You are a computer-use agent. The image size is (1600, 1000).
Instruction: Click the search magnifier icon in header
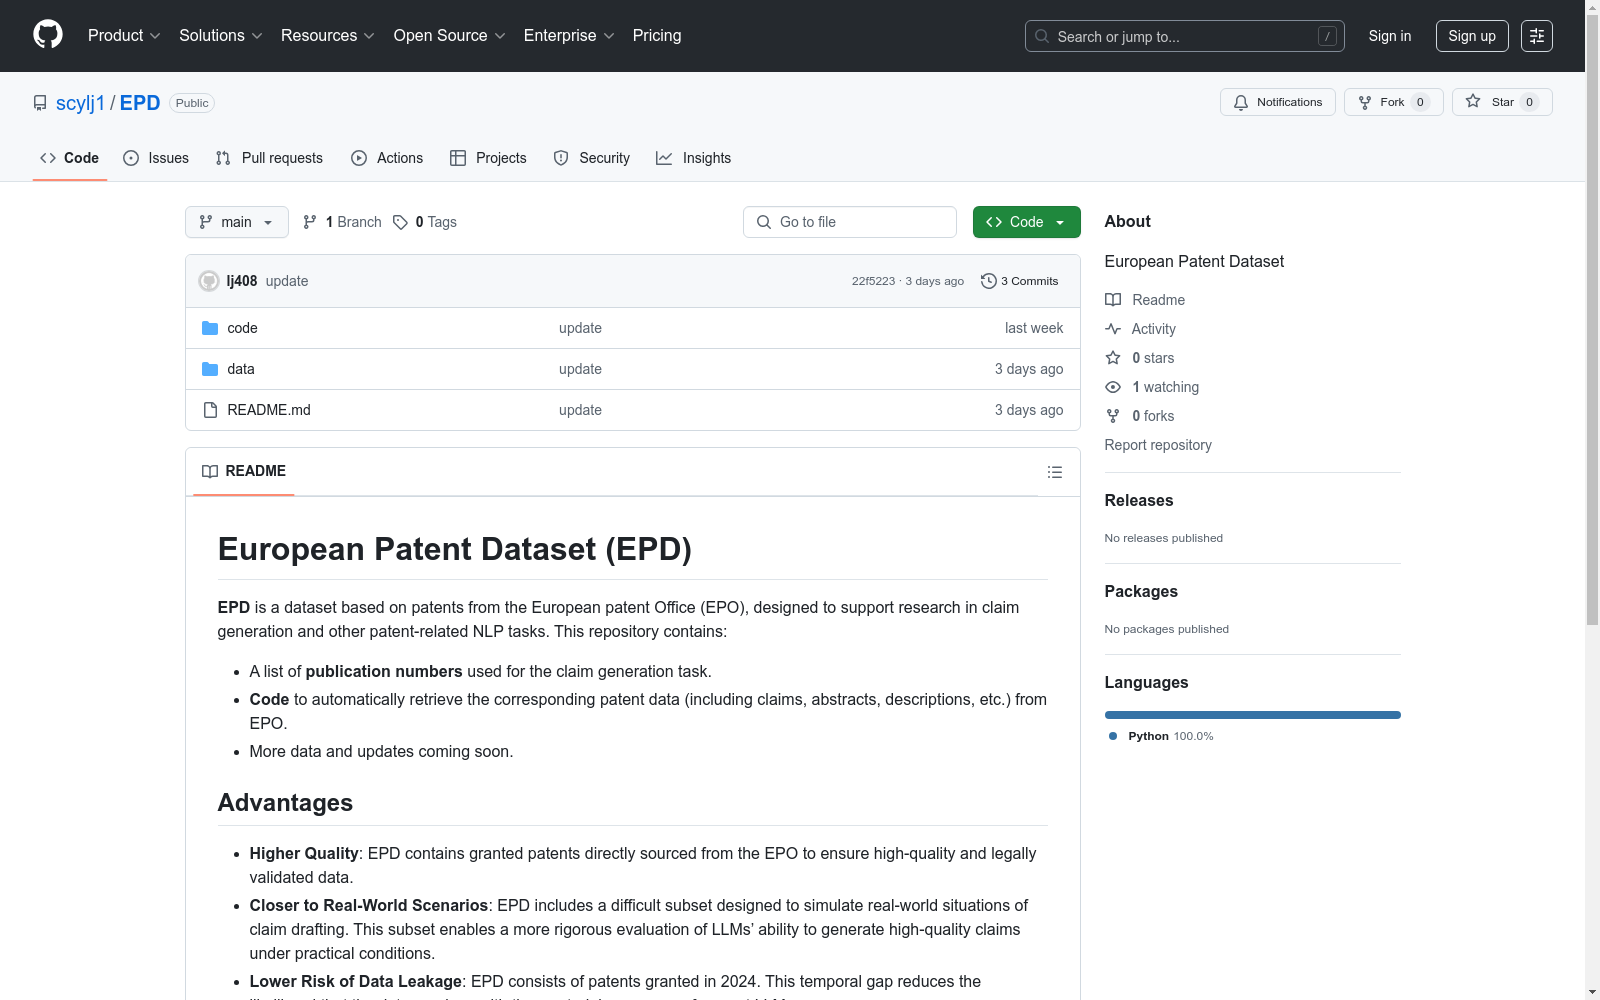1042,36
